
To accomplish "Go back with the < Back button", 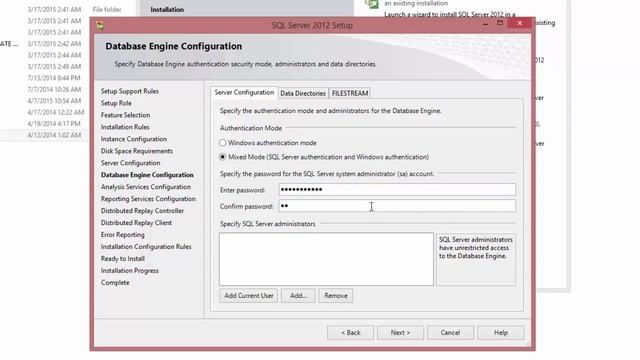I will (x=350, y=333).
